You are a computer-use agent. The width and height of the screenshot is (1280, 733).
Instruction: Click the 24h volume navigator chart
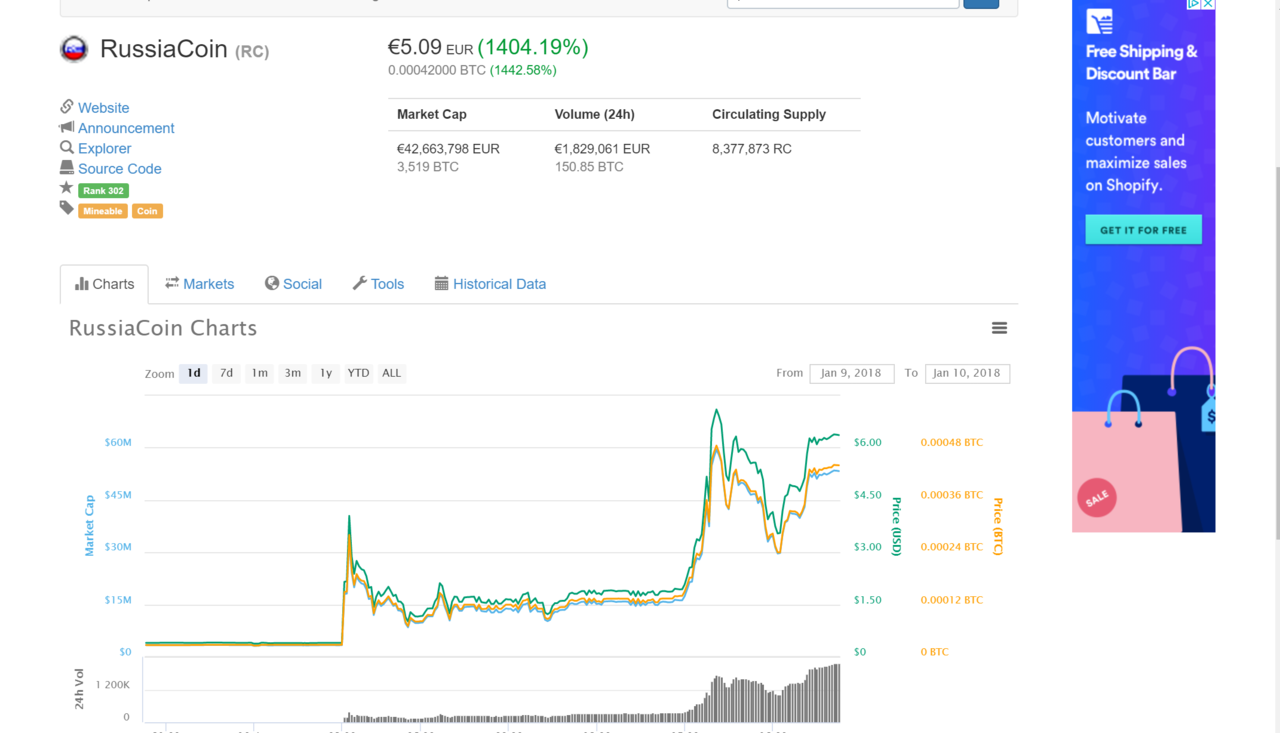tap(492, 691)
